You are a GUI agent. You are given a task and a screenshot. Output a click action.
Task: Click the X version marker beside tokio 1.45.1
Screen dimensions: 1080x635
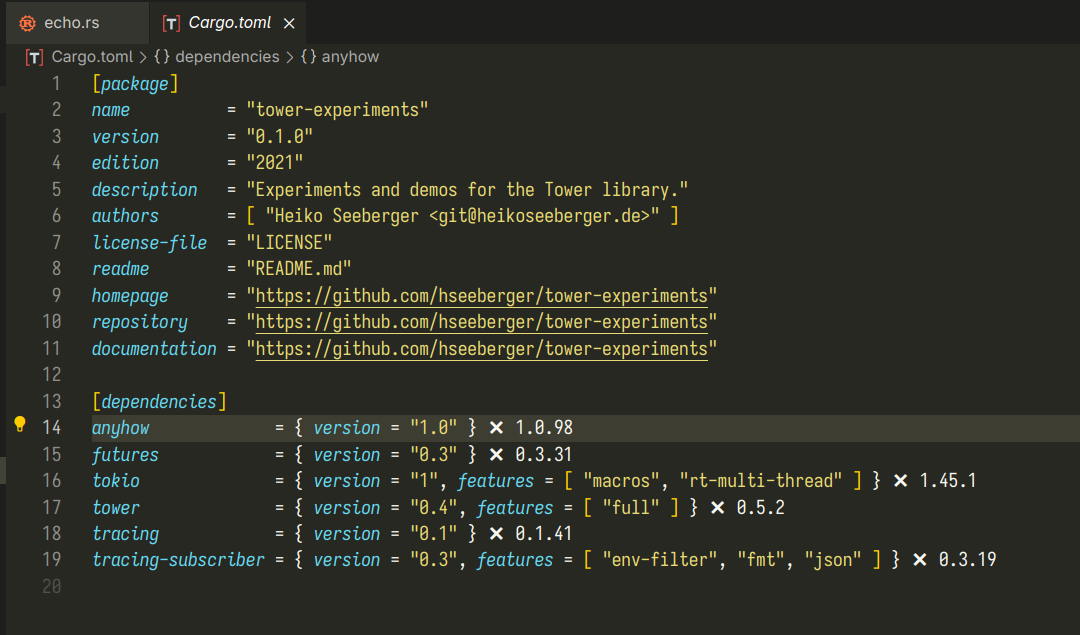[900, 481]
